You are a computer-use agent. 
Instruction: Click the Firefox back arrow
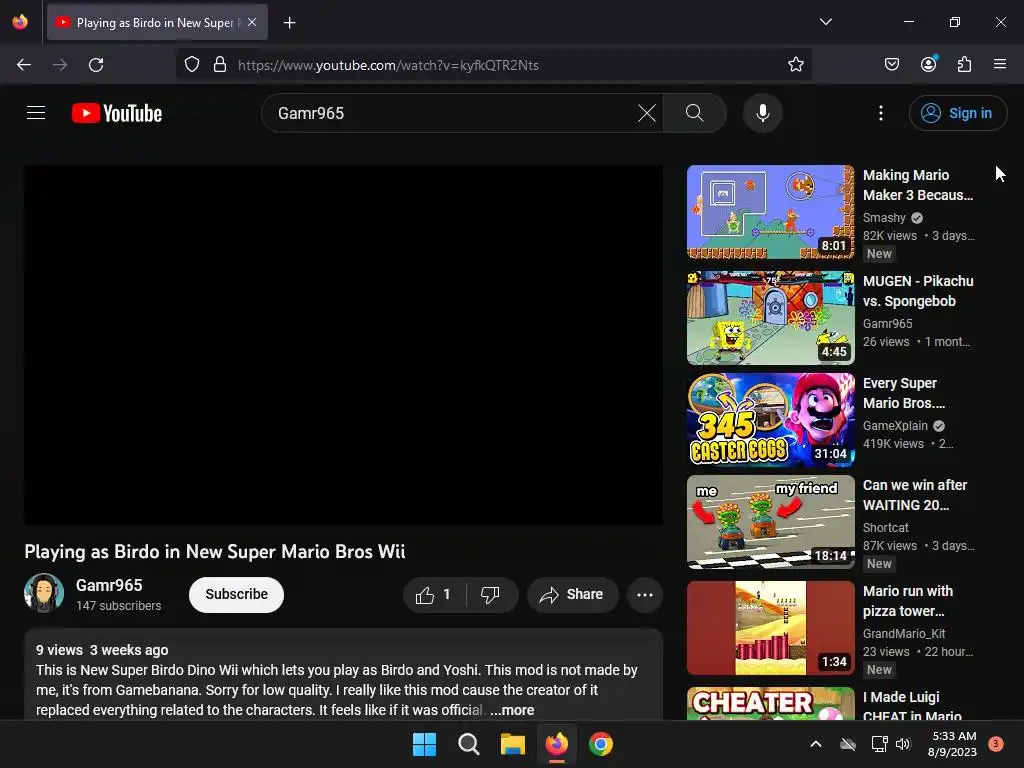click(24, 65)
